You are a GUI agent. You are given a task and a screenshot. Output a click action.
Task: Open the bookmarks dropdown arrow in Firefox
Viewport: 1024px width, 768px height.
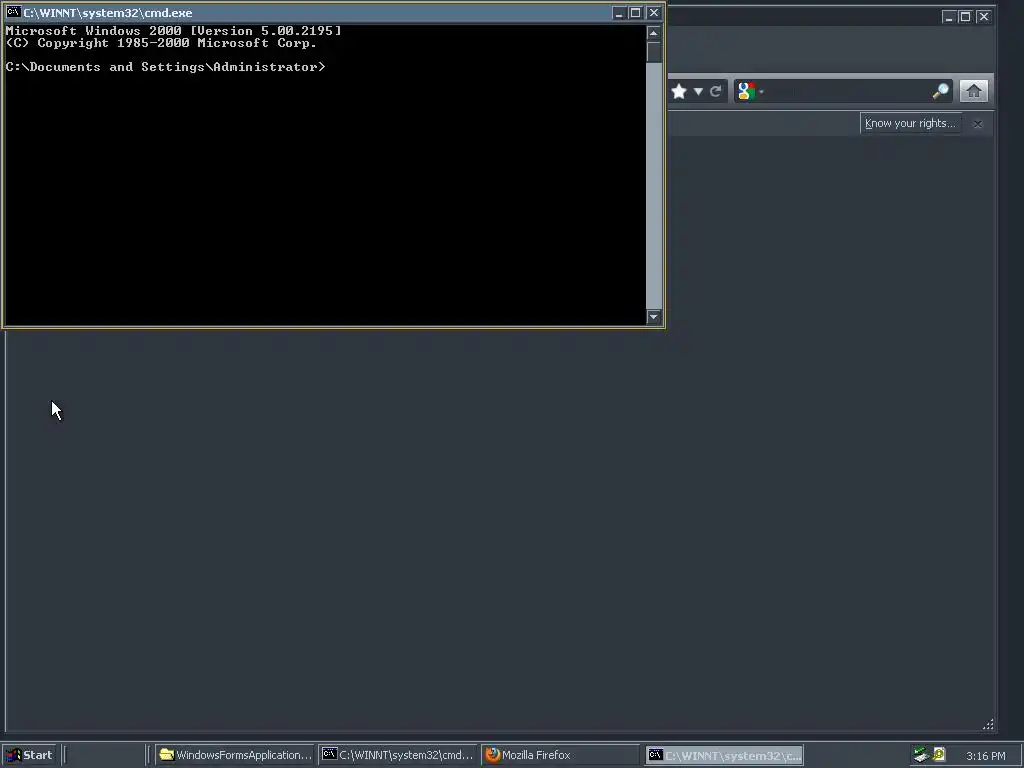click(x=698, y=91)
